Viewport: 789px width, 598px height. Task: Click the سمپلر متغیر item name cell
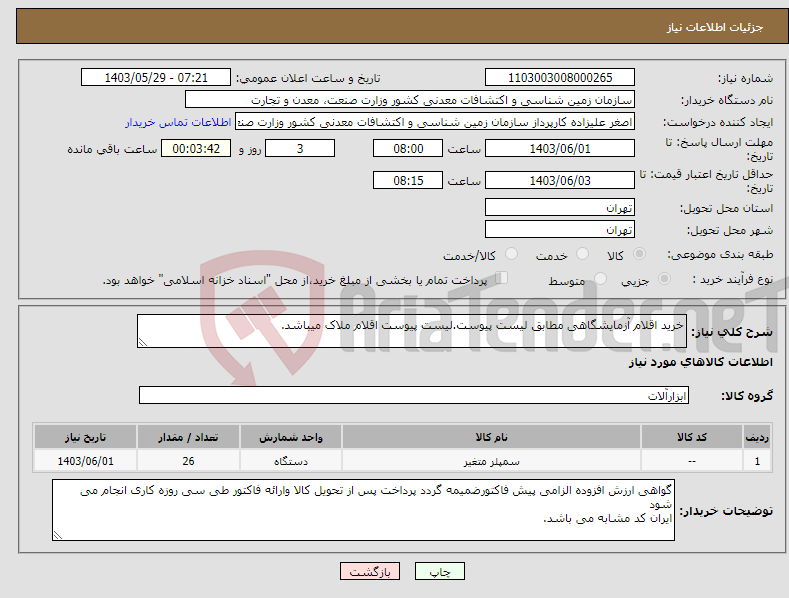(492, 461)
